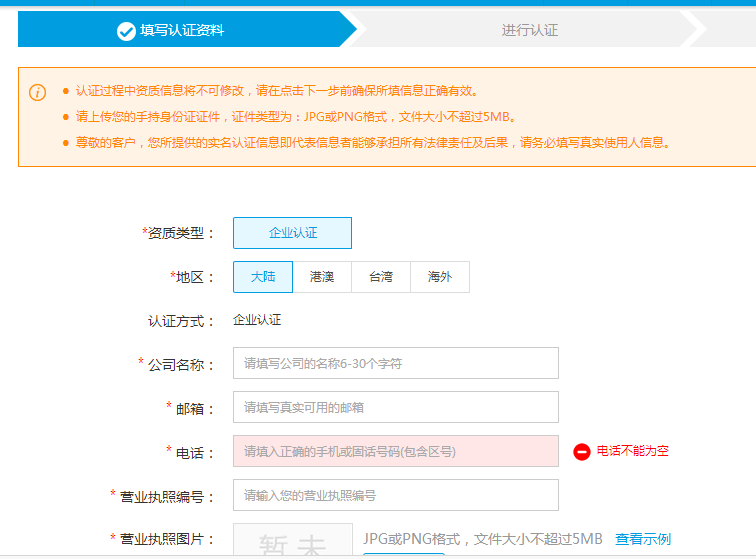
Task: Focus the 营业执照编号 input field
Action: [x=396, y=495]
